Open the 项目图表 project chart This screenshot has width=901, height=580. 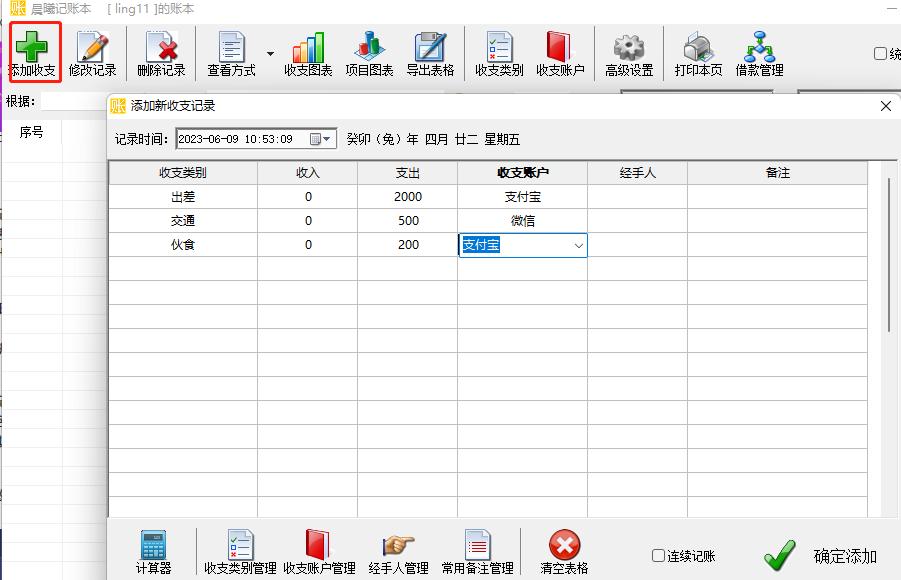(369, 52)
